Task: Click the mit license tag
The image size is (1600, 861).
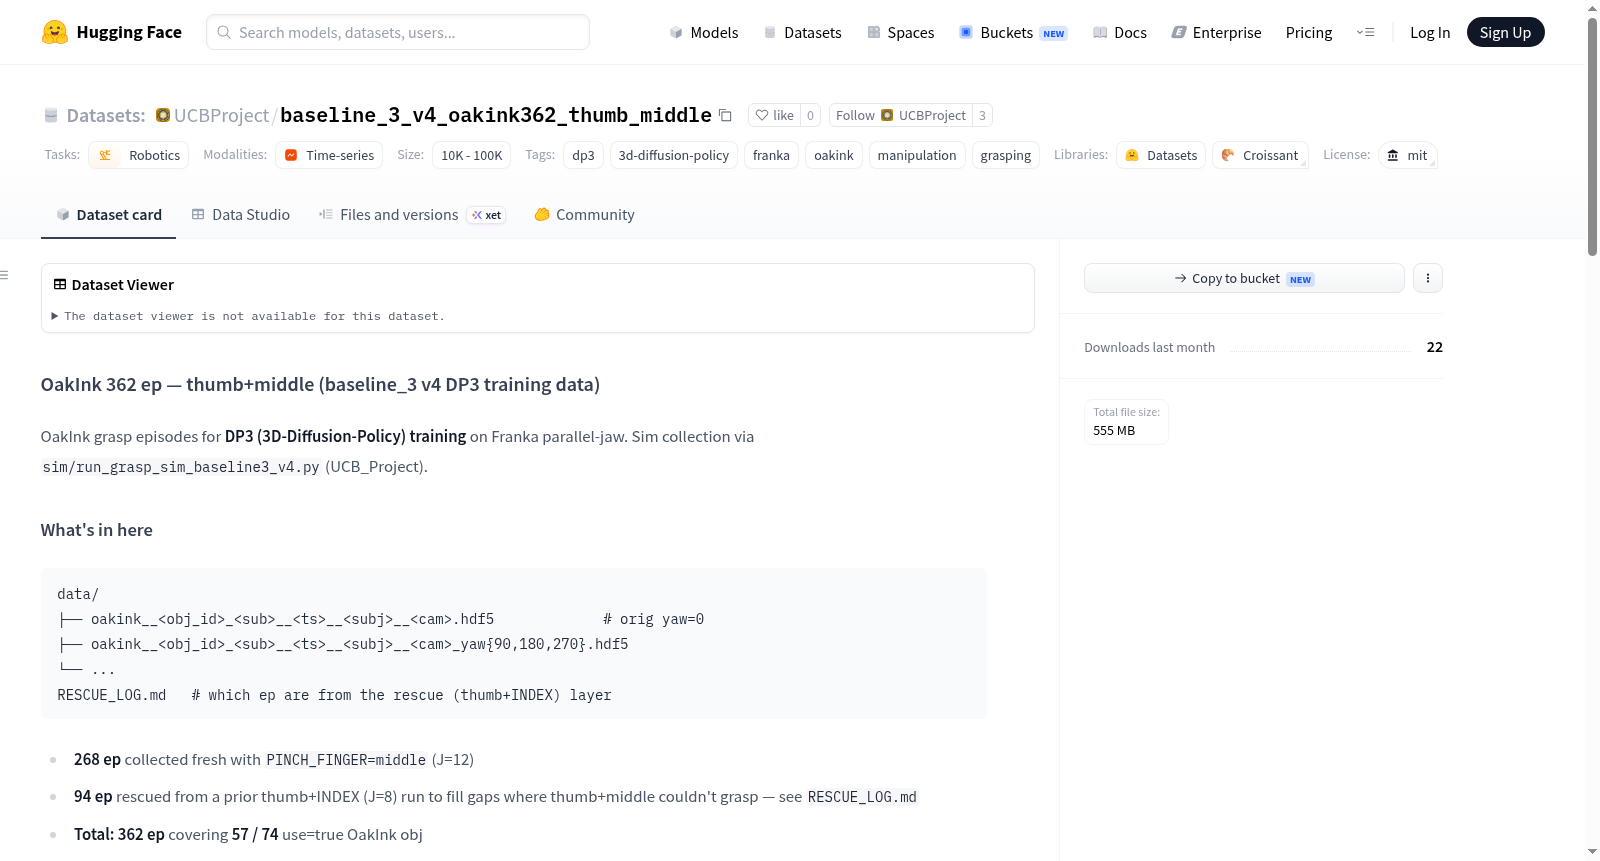Action: pos(1408,155)
